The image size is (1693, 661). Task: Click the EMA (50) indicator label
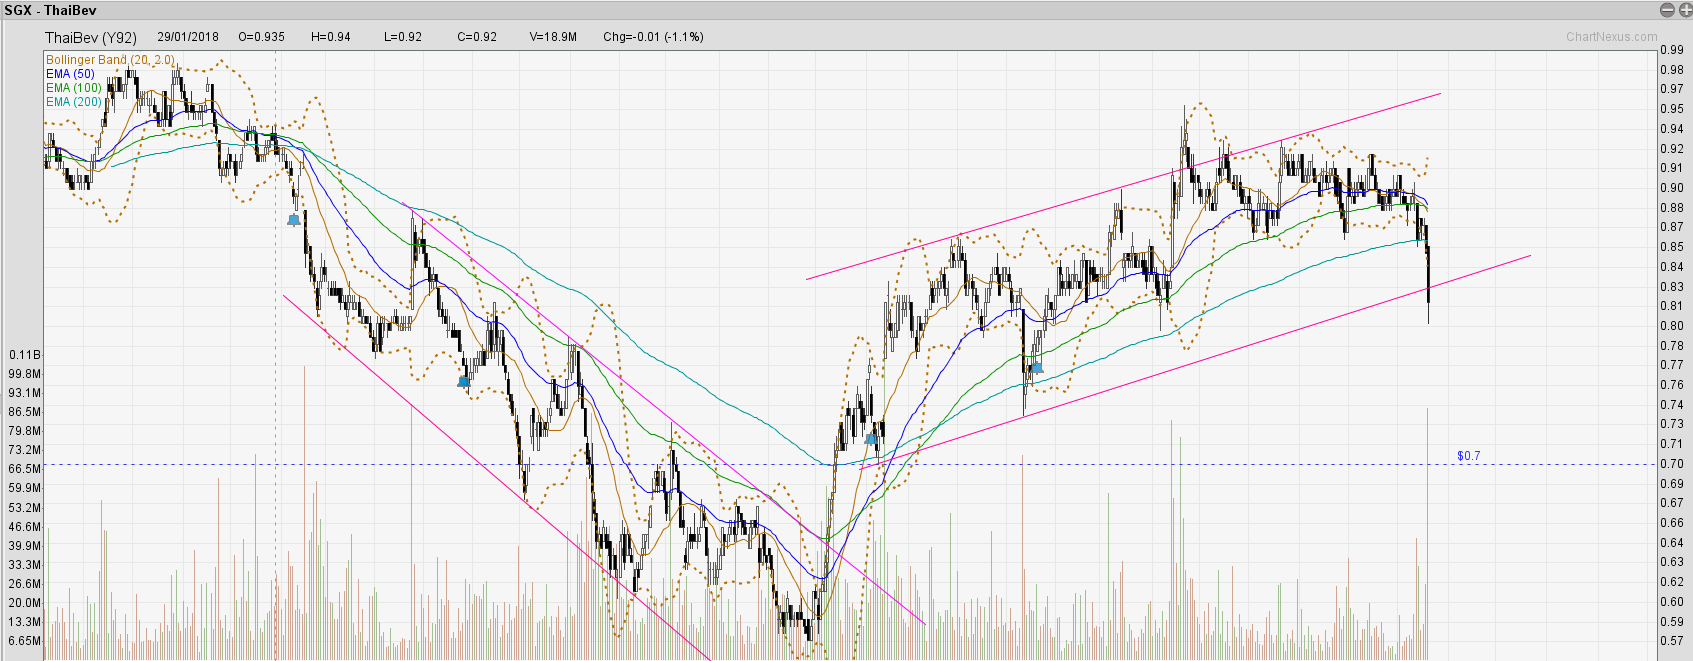coord(70,74)
